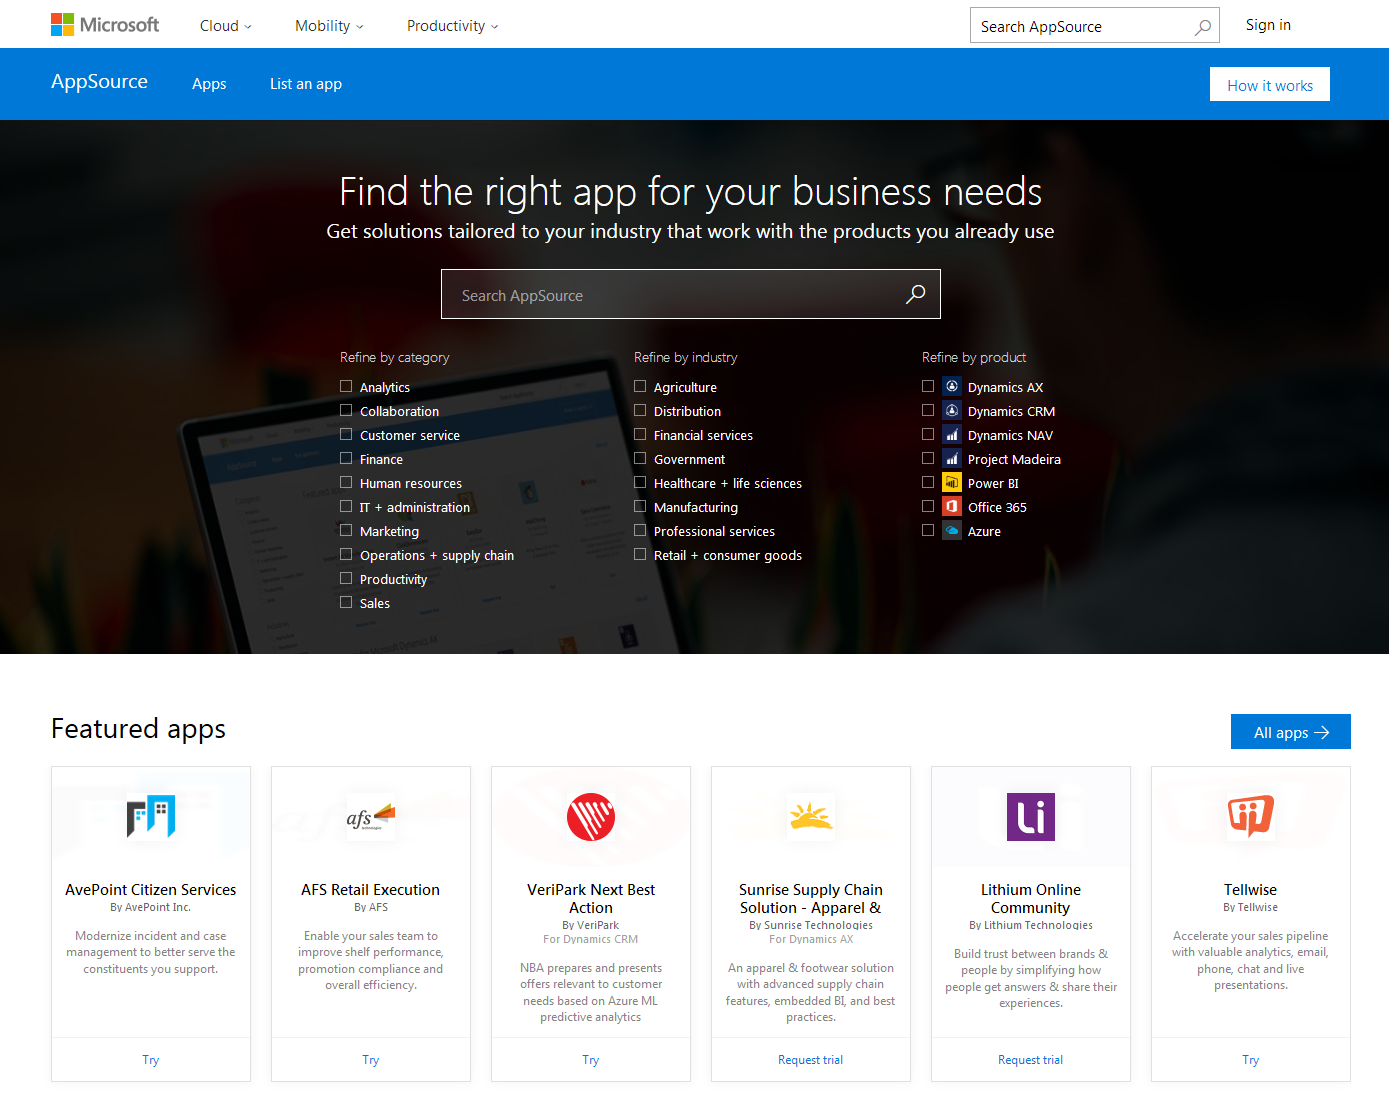Screen dimensions: 1389x1120
Task: Select the Distribution industry checkbox
Action: click(x=640, y=410)
